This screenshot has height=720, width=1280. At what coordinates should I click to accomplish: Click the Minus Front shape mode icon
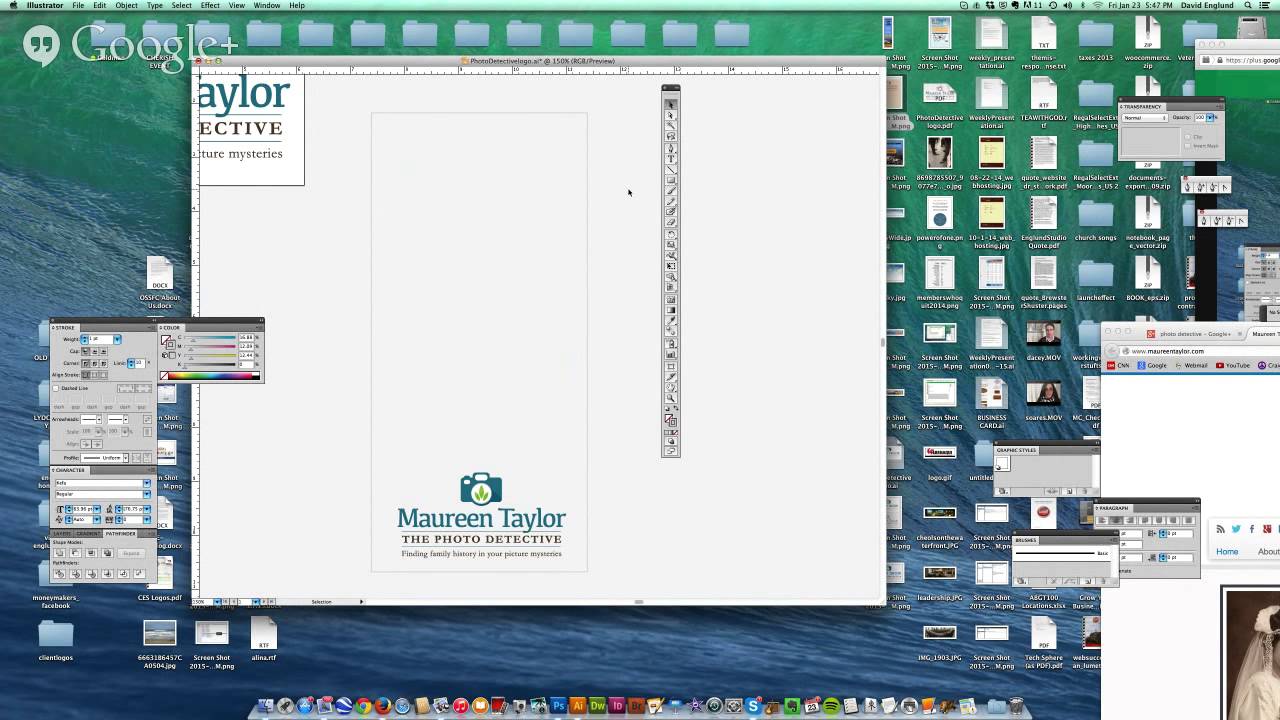coord(75,553)
